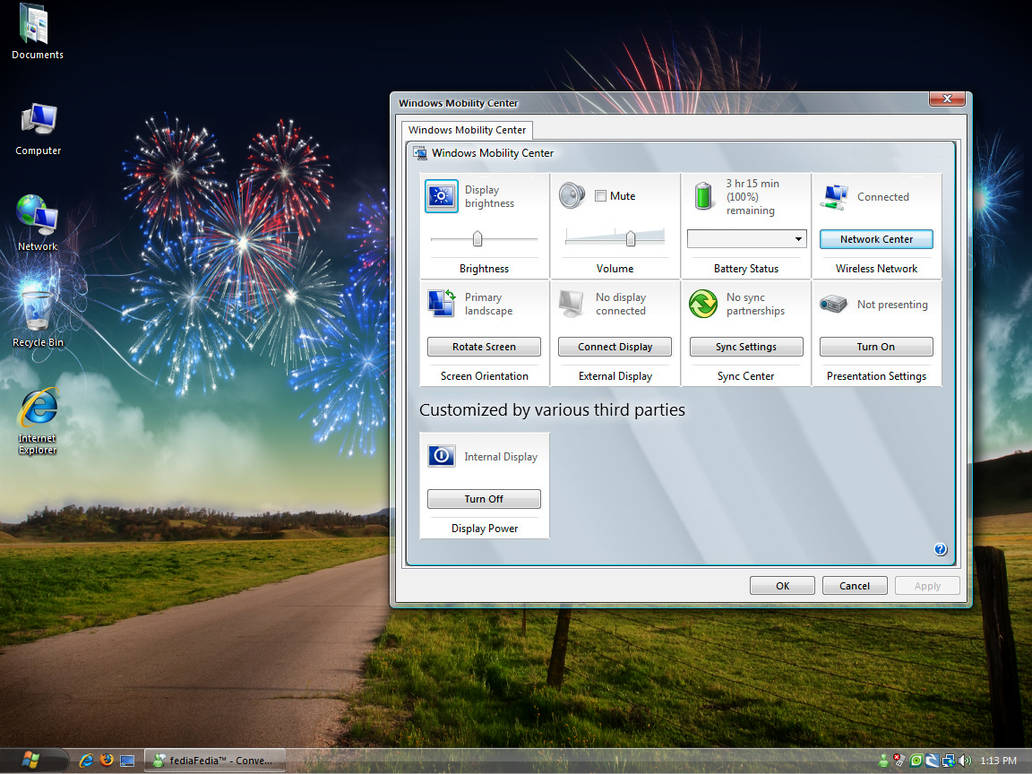1032x774 pixels.
Task: Click the taskbar clock showing 1:13 PM
Action: [x=998, y=761]
